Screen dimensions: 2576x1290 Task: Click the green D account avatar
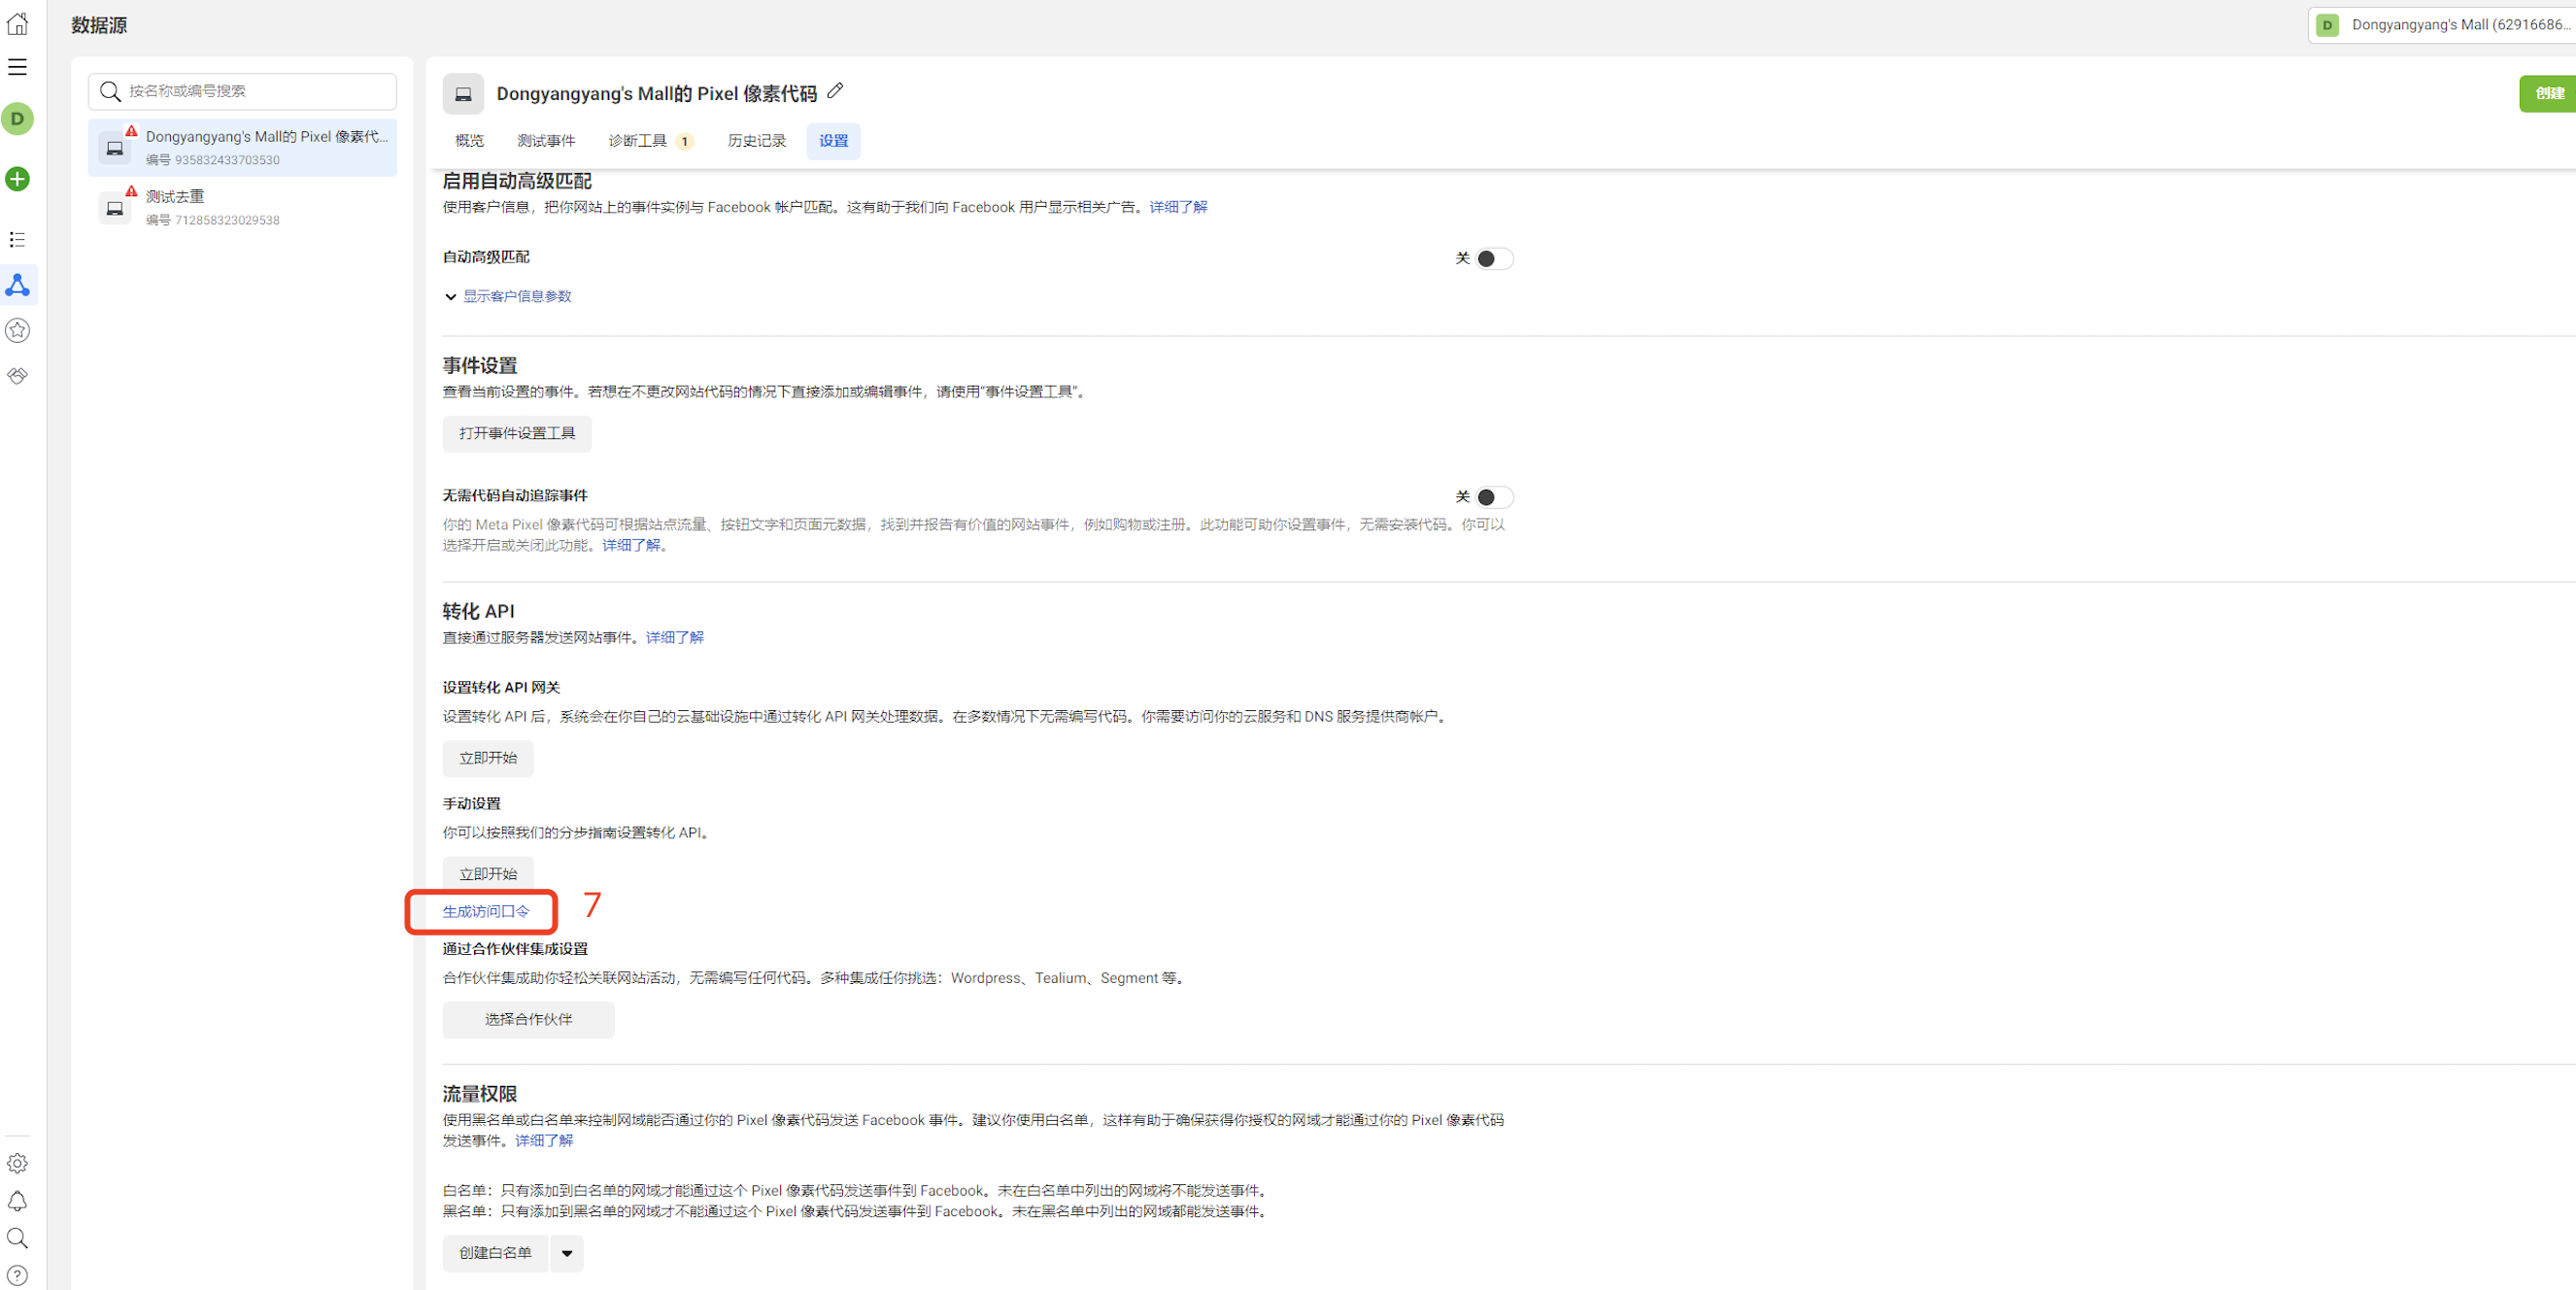coord(18,119)
